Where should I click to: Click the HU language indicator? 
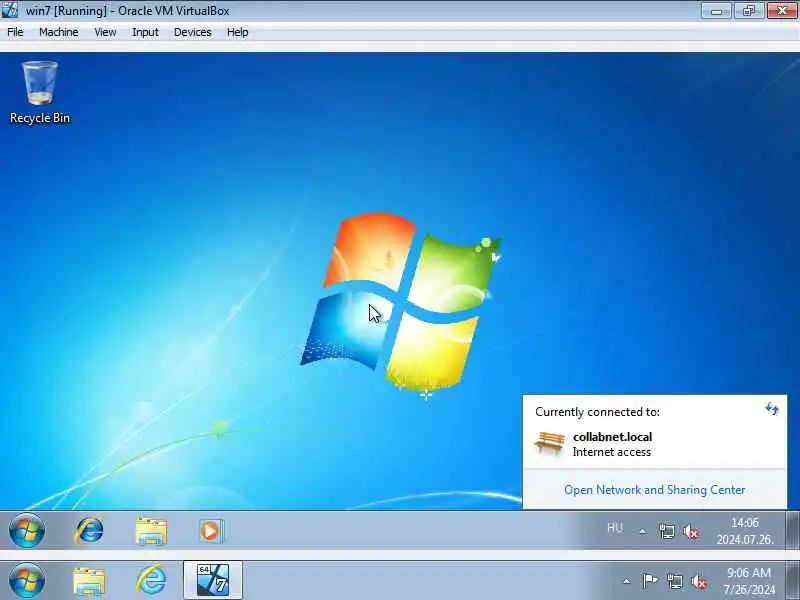615,528
